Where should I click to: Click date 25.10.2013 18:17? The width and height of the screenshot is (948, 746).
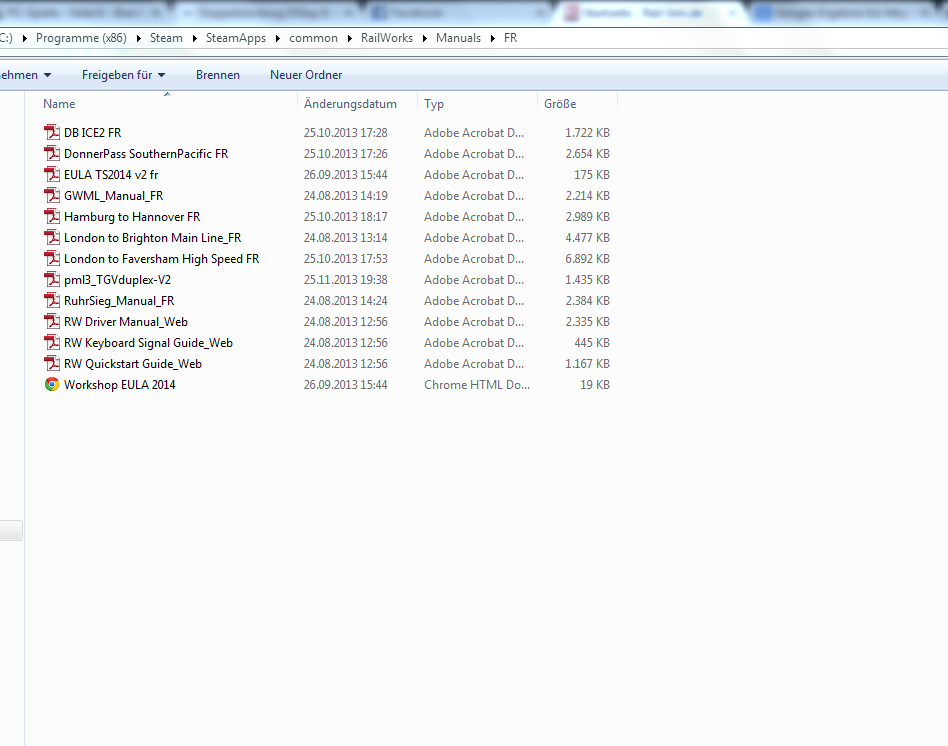pos(345,216)
